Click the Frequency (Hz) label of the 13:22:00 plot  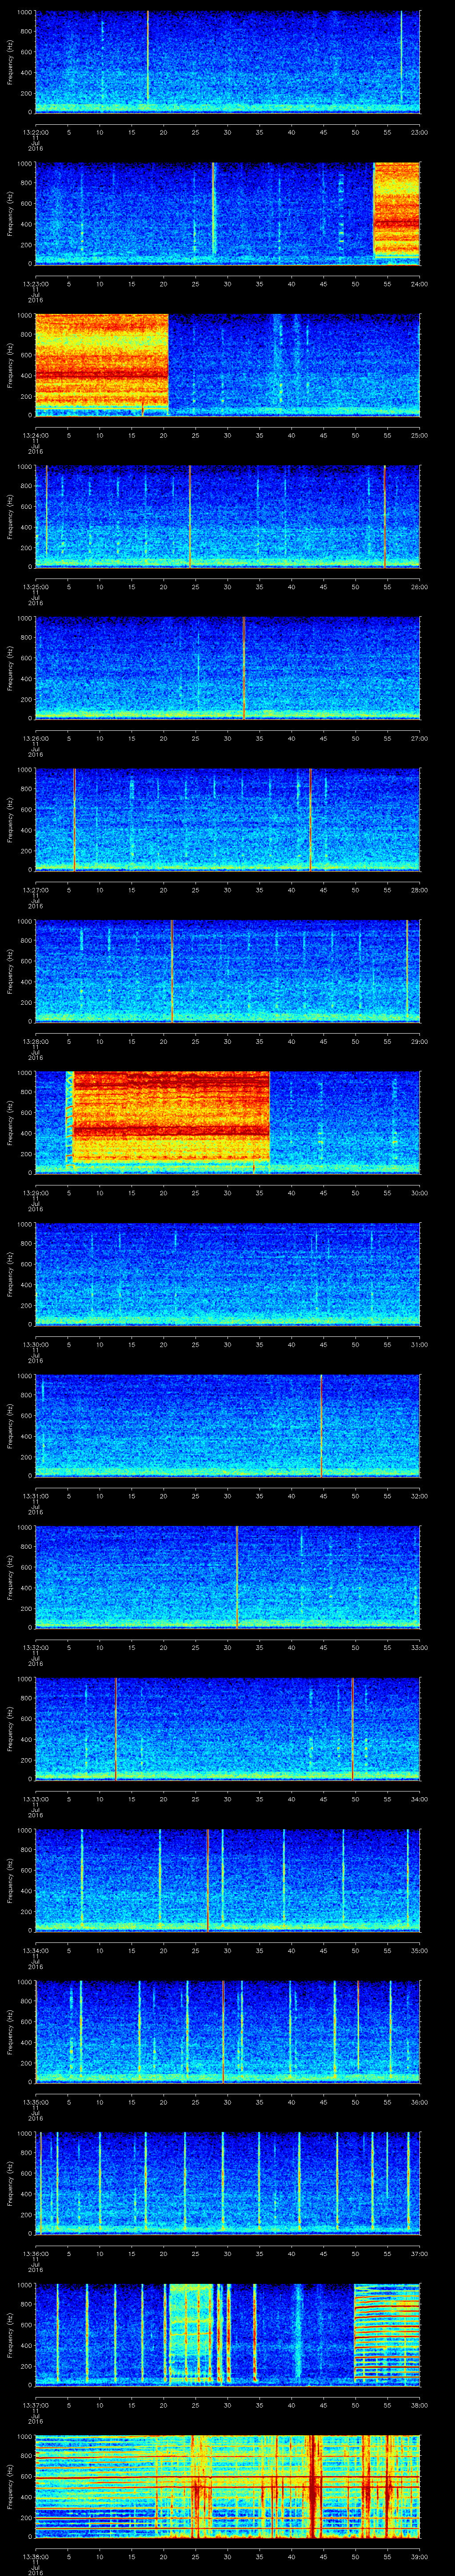tap(10, 62)
